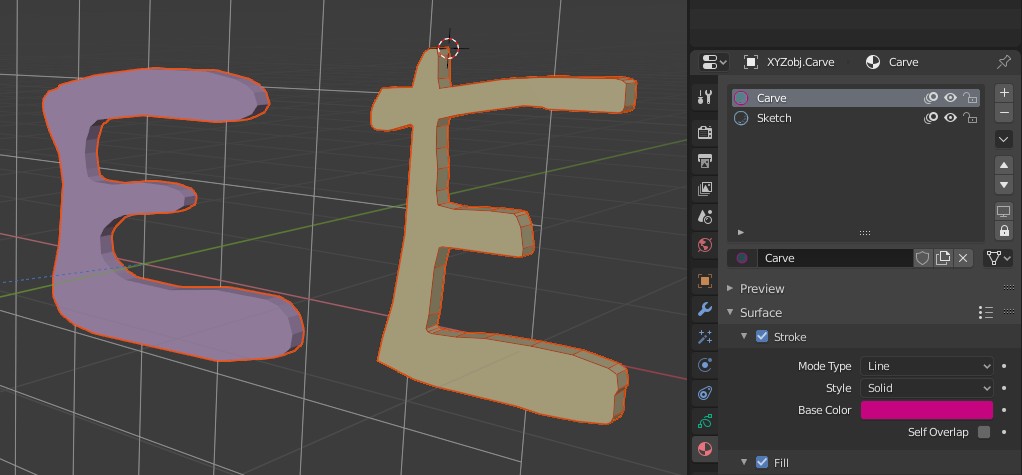Add a new material slot
Screen dimensions: 1022x475
tap(1004, 93)
